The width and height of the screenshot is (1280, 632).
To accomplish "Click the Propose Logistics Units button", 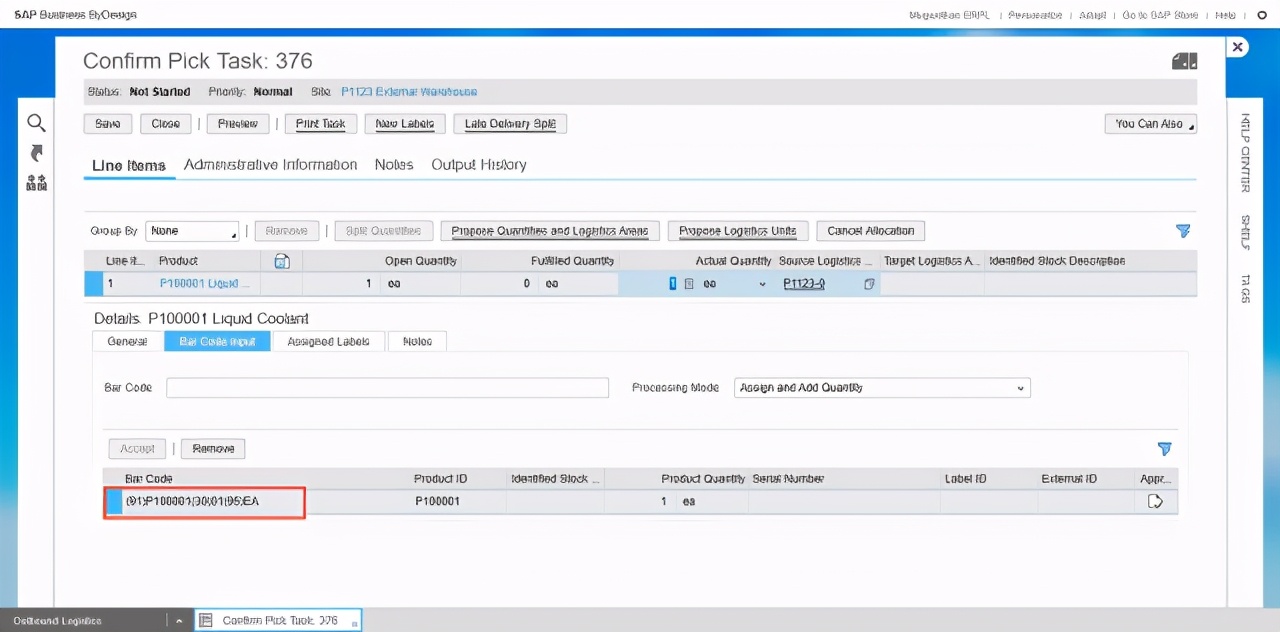I will 737,231.
